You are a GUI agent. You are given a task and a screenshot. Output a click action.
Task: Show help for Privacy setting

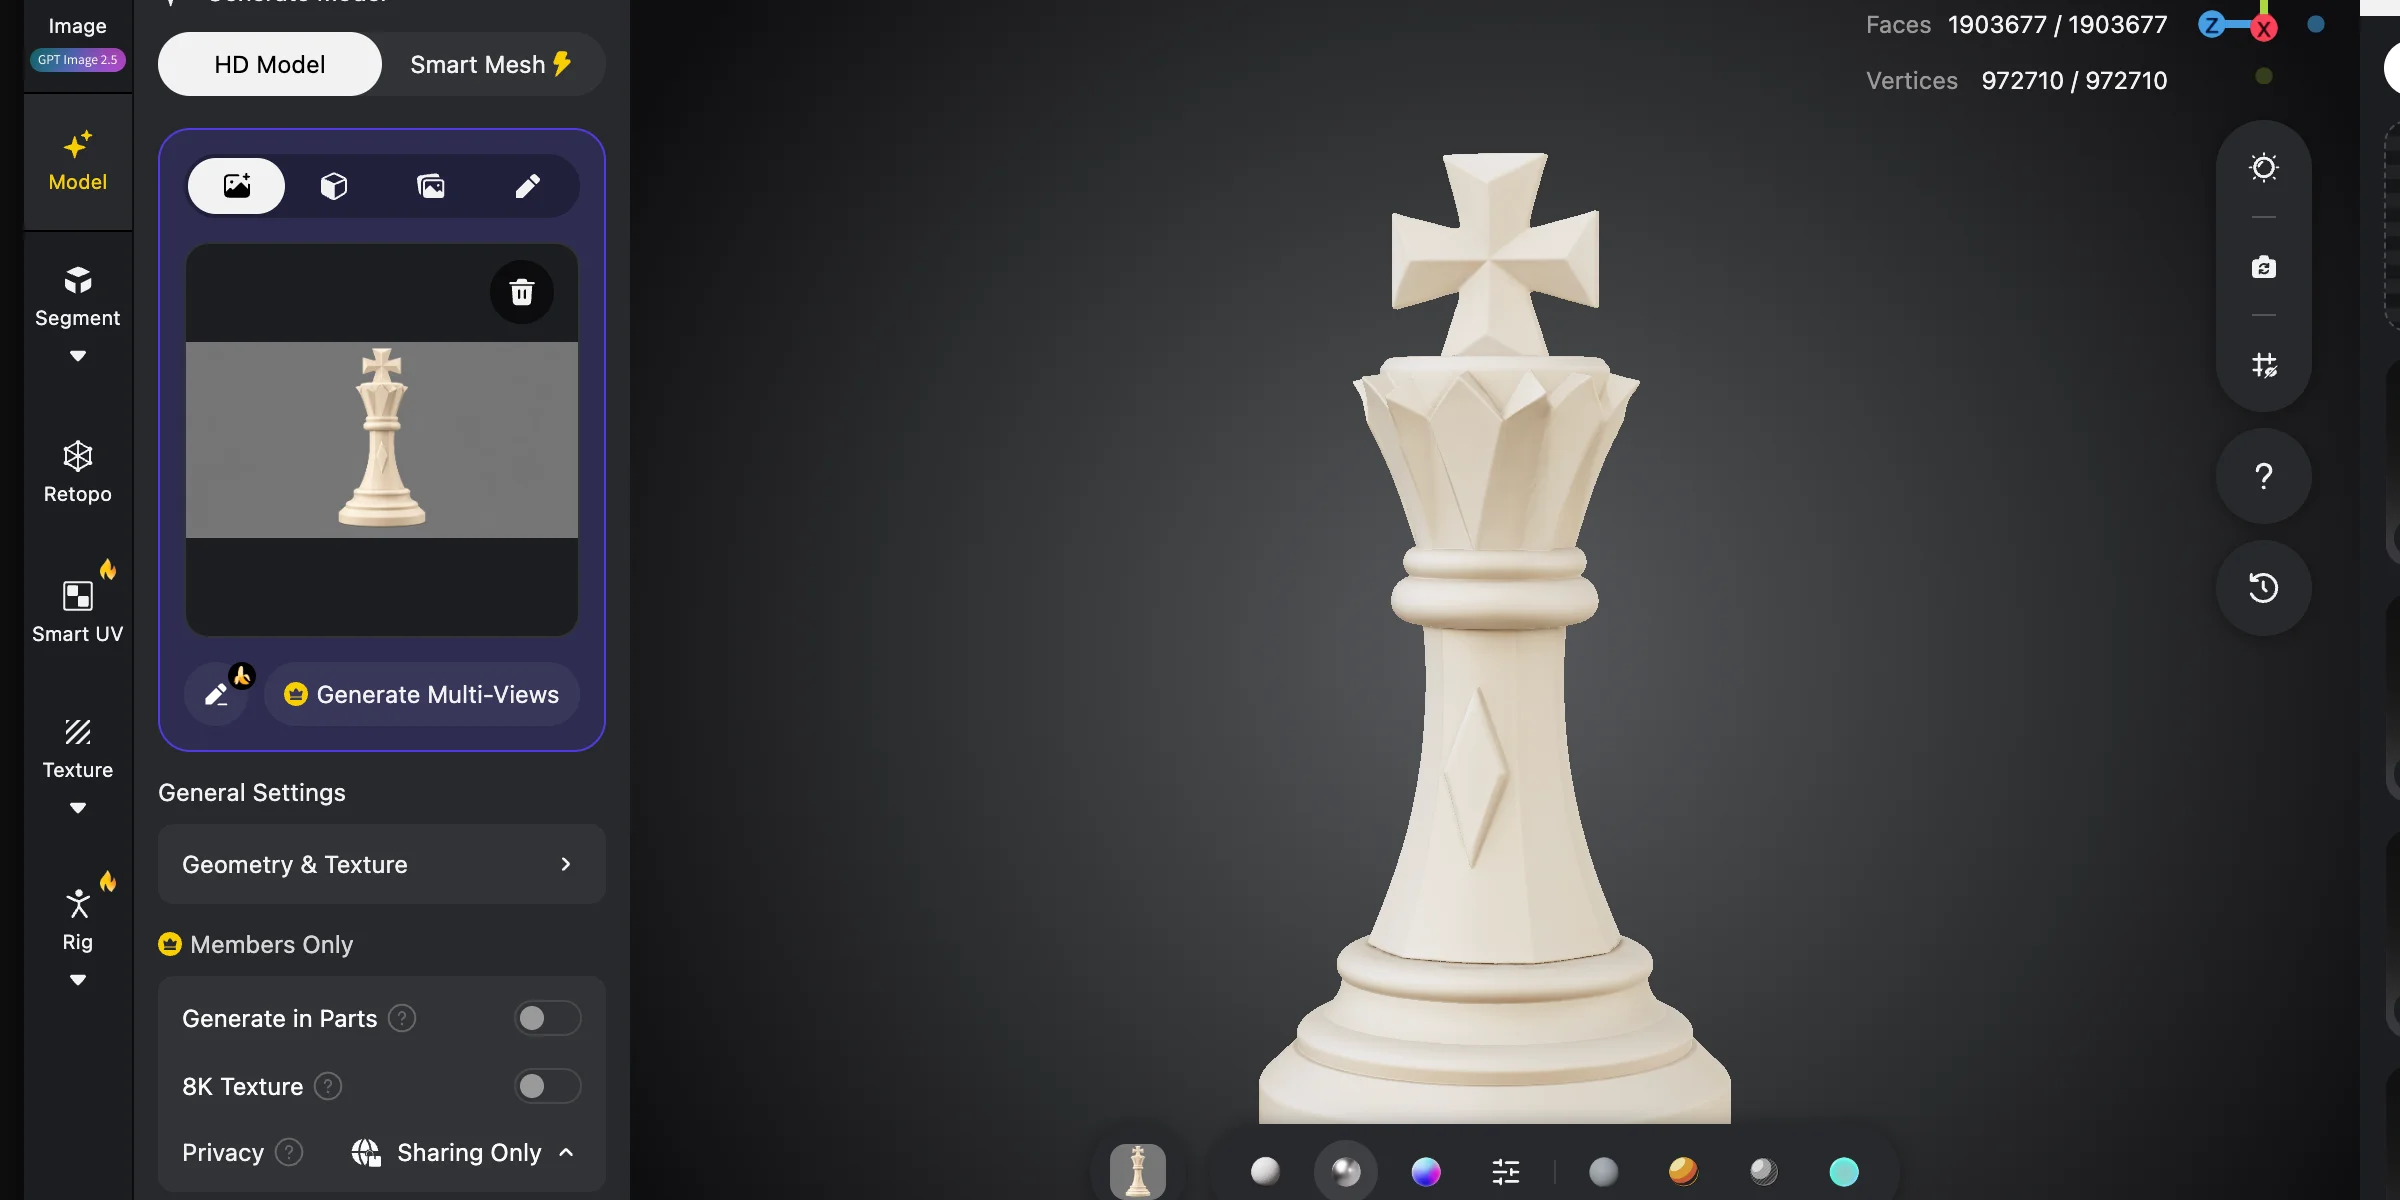pyautogui.click(x=289, y=1152)
